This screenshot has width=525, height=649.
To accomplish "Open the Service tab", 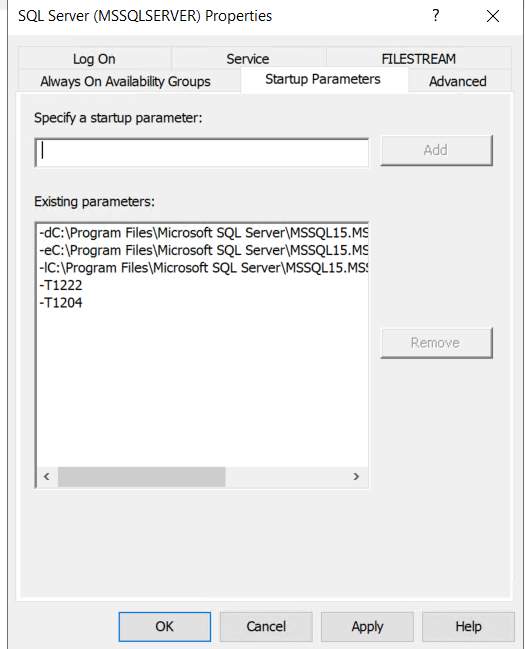I will coord(248,59).
